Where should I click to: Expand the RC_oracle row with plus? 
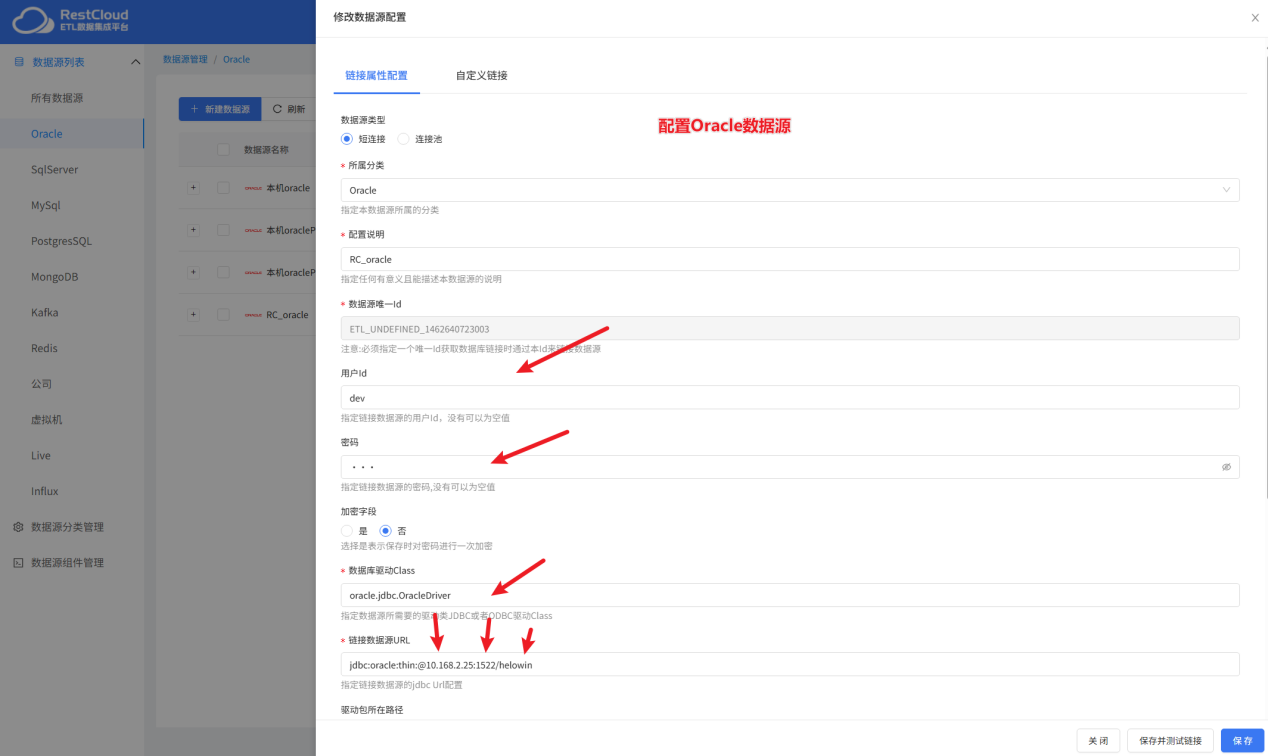193,315
